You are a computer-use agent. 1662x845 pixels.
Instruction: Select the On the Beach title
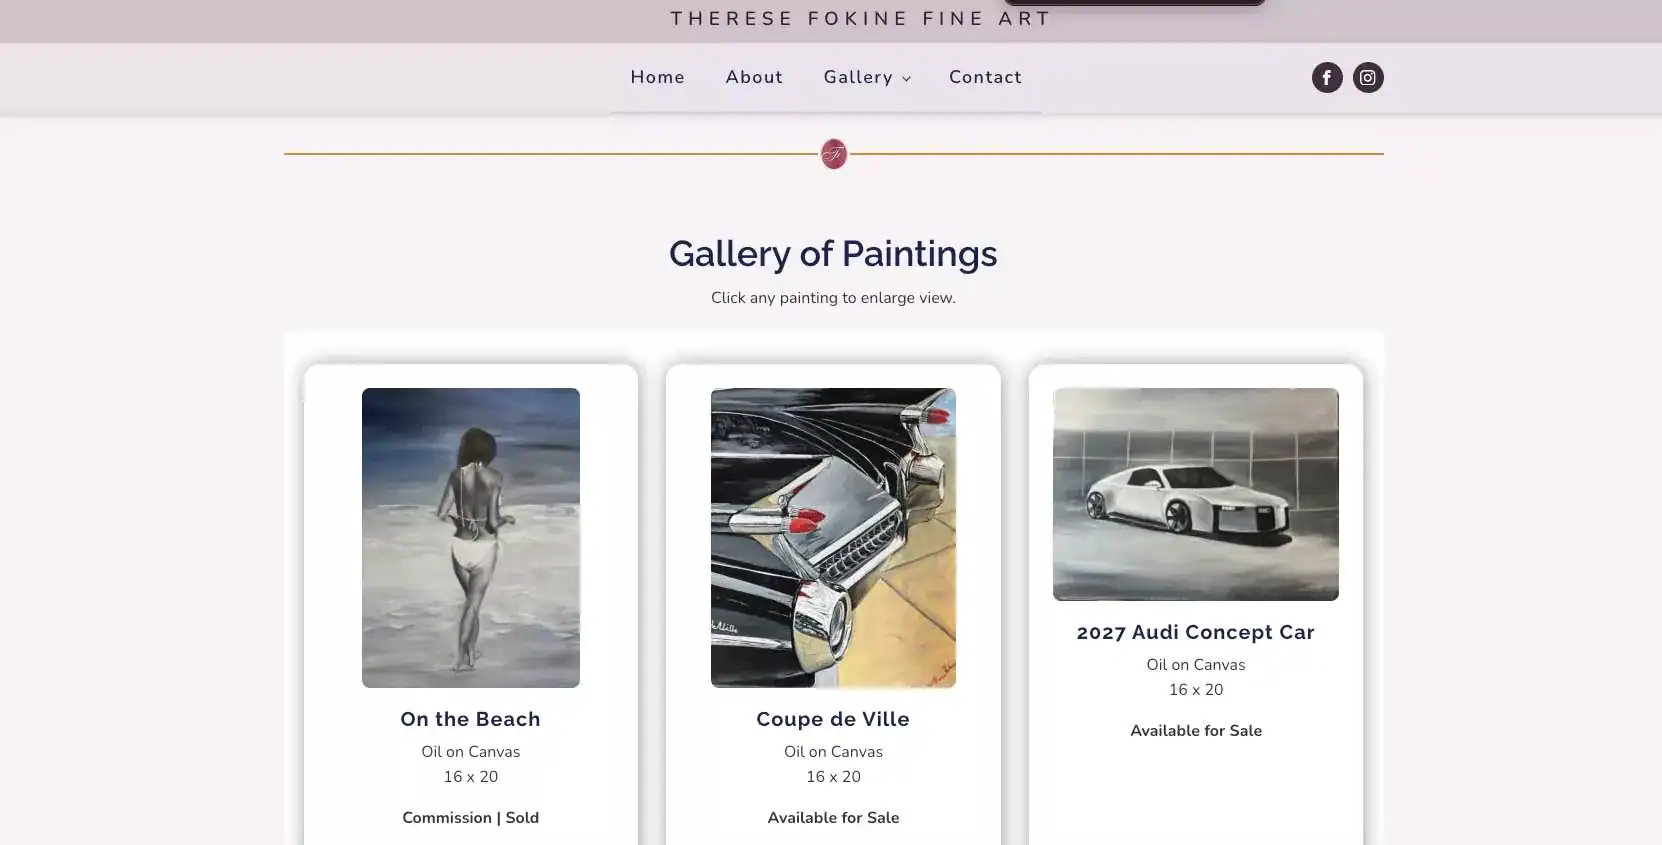pyautogui.click(x=470, y=719)
